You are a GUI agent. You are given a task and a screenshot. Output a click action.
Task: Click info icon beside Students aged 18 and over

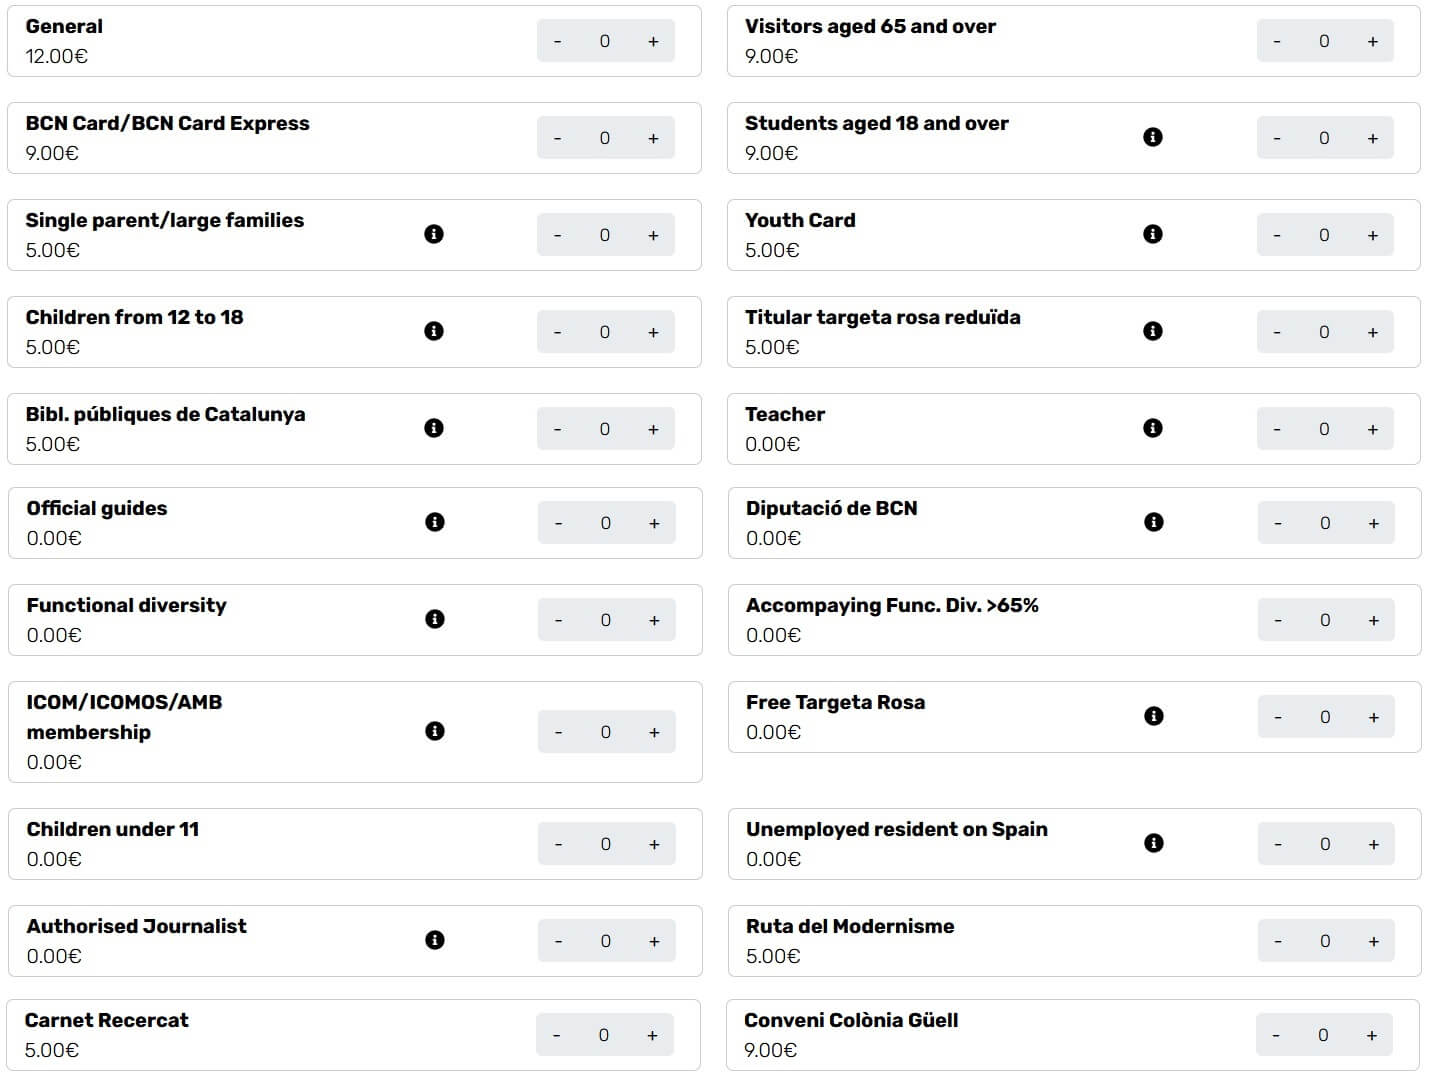point(1152,137)
